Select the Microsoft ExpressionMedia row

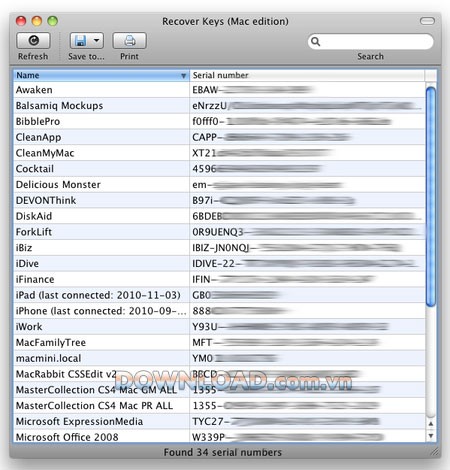pyautogui.click(x=219, y=421)
